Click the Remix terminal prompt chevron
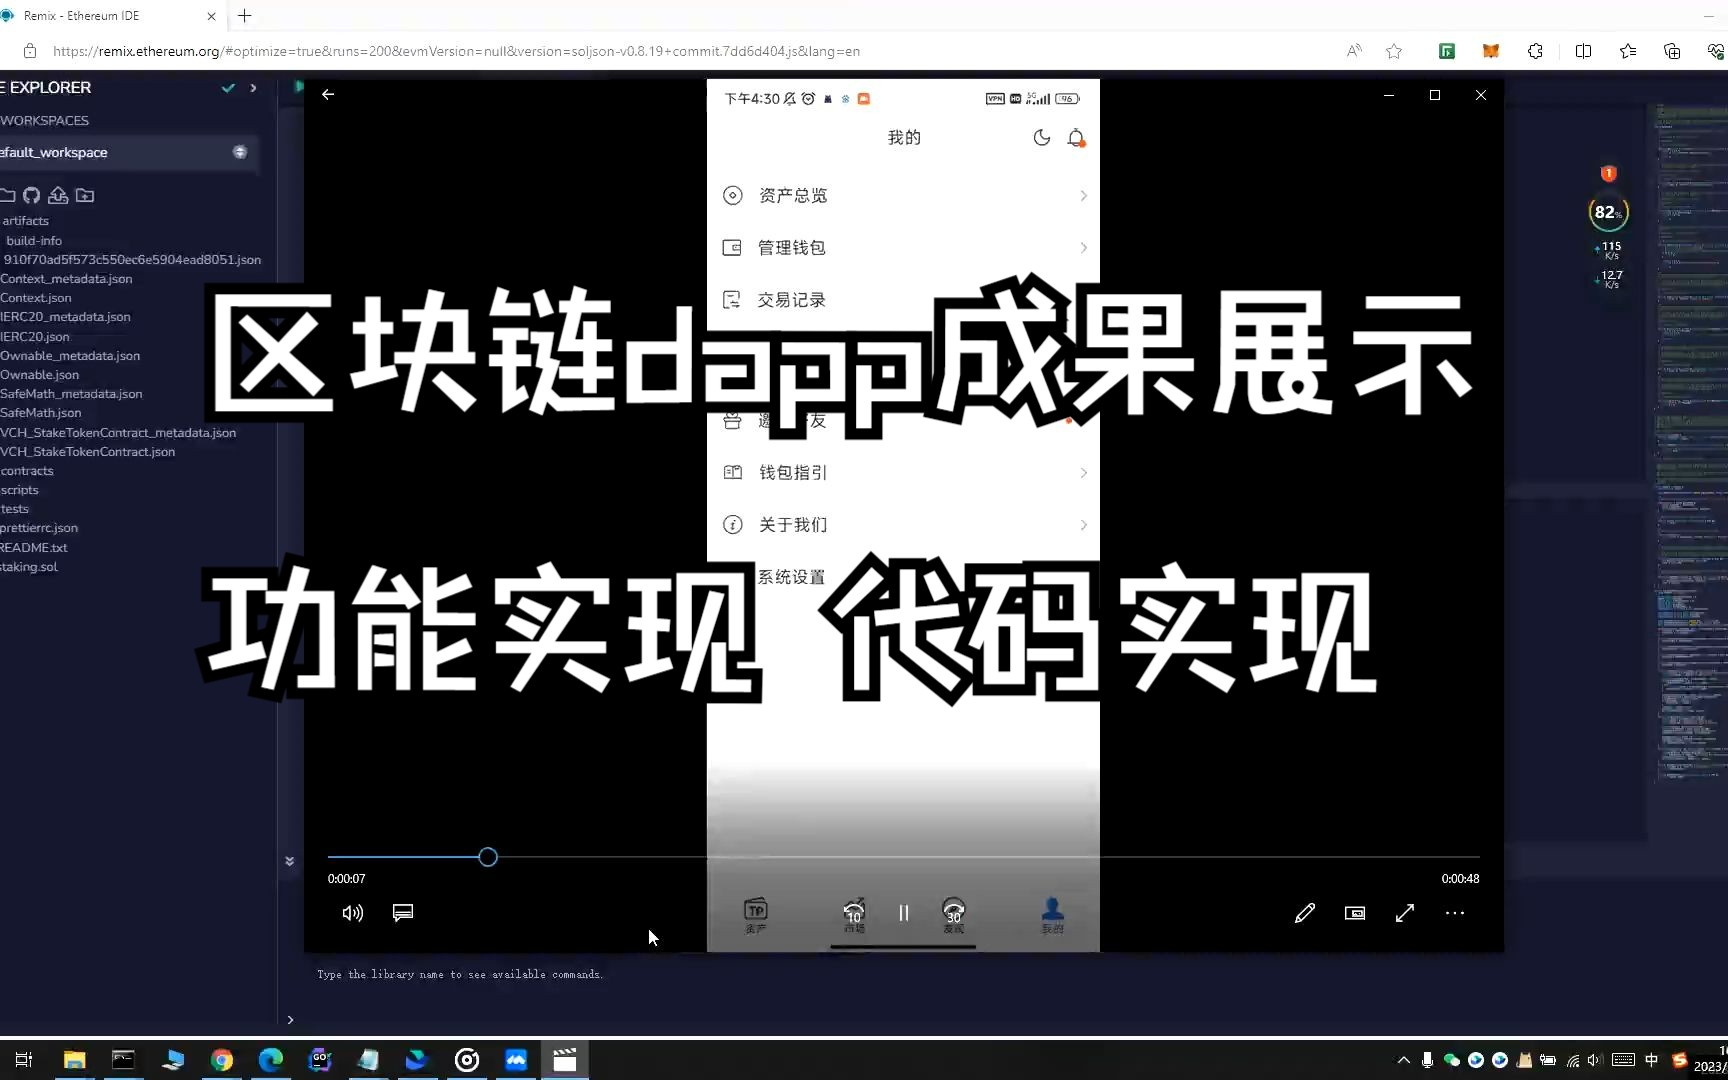Image resolution: width=1728 pixels, height=1080 pixels. click(x=290, y=1020)
